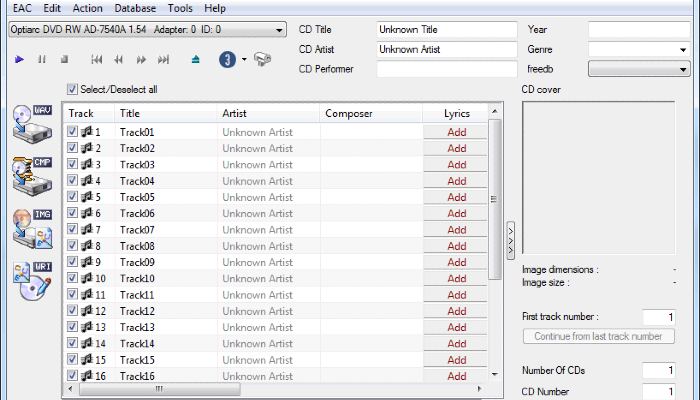This screenshot has width=700, height=400.
Task: Click the rewind button
Action: [x=118, y=59]
